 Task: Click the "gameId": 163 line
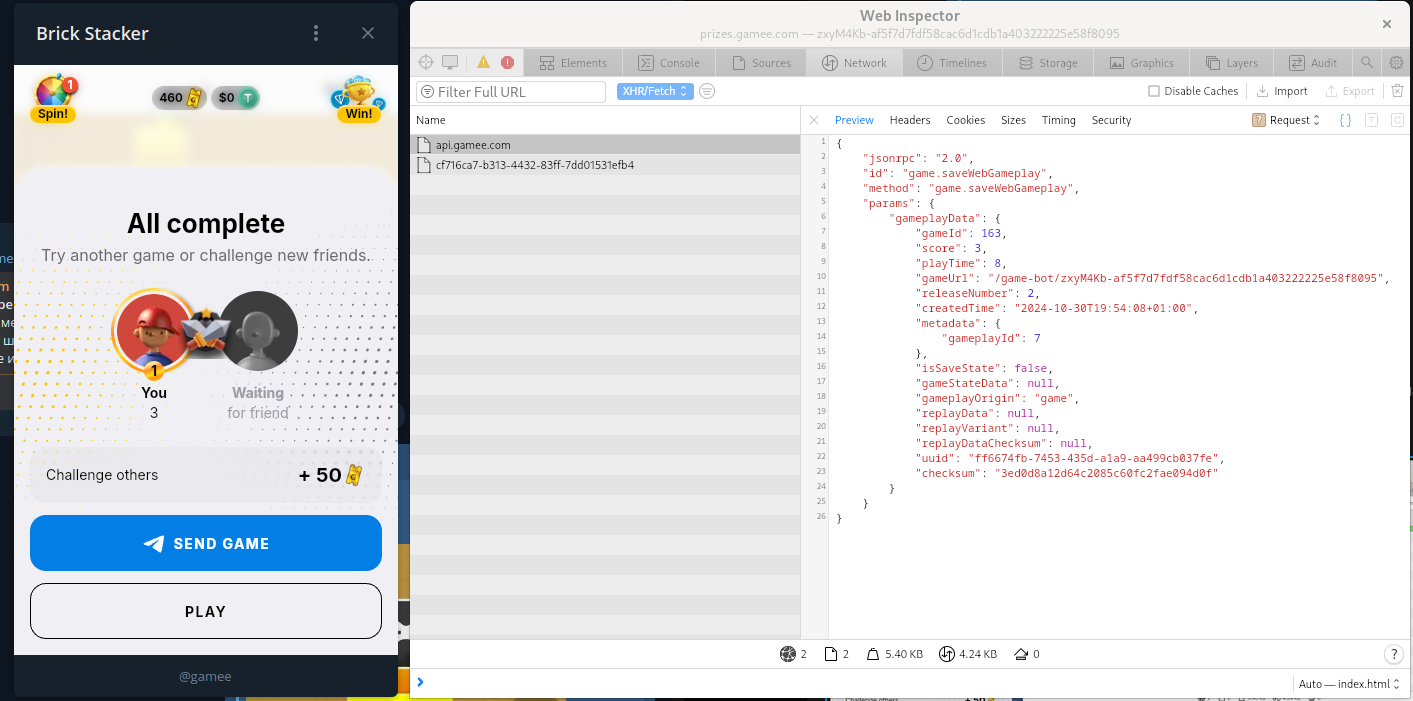(963, 232)
